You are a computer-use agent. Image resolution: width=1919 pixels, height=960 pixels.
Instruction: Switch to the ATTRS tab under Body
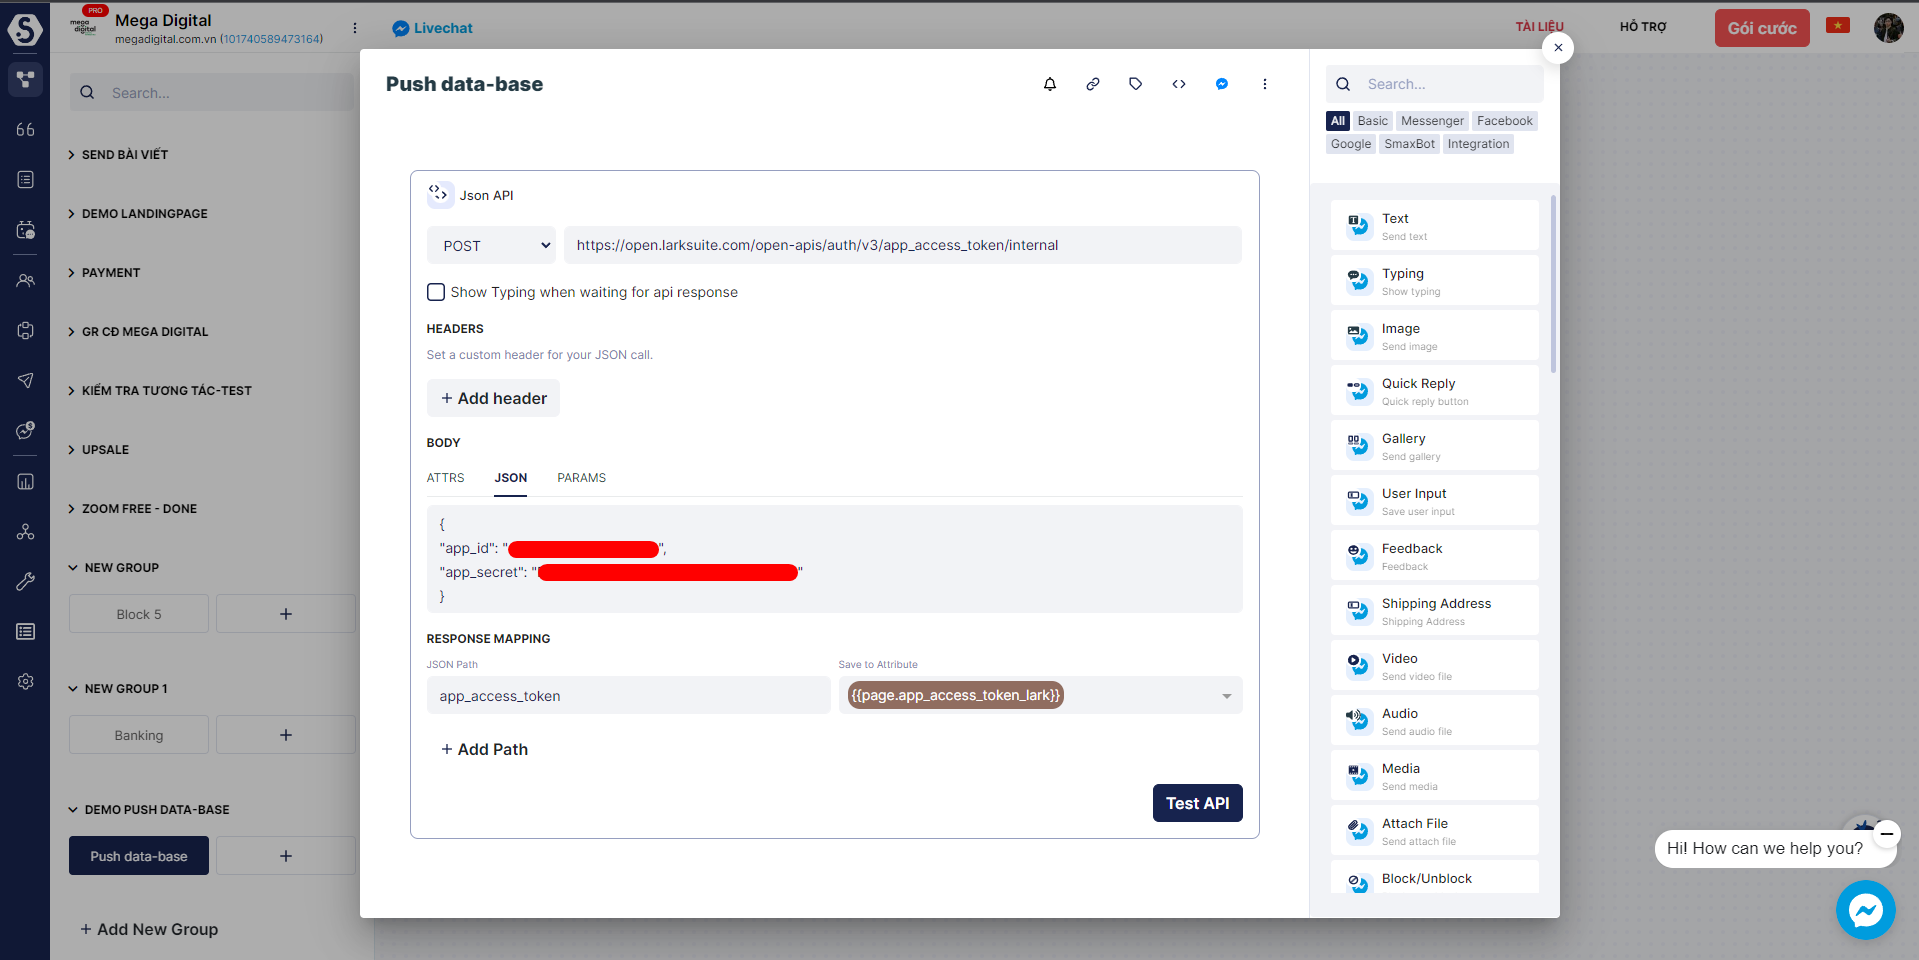445,478
